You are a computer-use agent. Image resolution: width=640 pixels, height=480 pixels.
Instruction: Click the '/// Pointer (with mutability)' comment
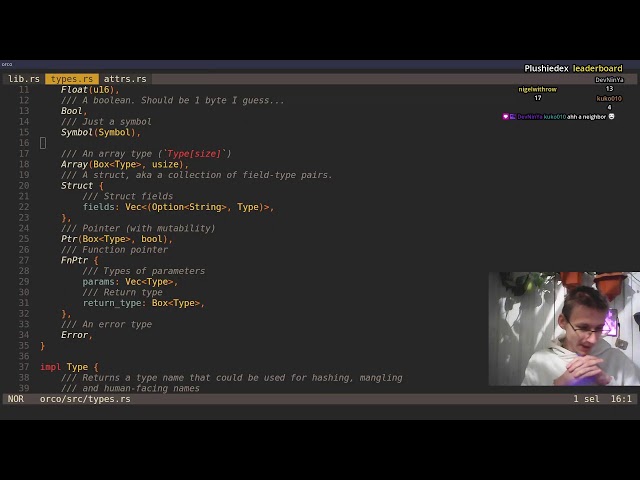138,228
